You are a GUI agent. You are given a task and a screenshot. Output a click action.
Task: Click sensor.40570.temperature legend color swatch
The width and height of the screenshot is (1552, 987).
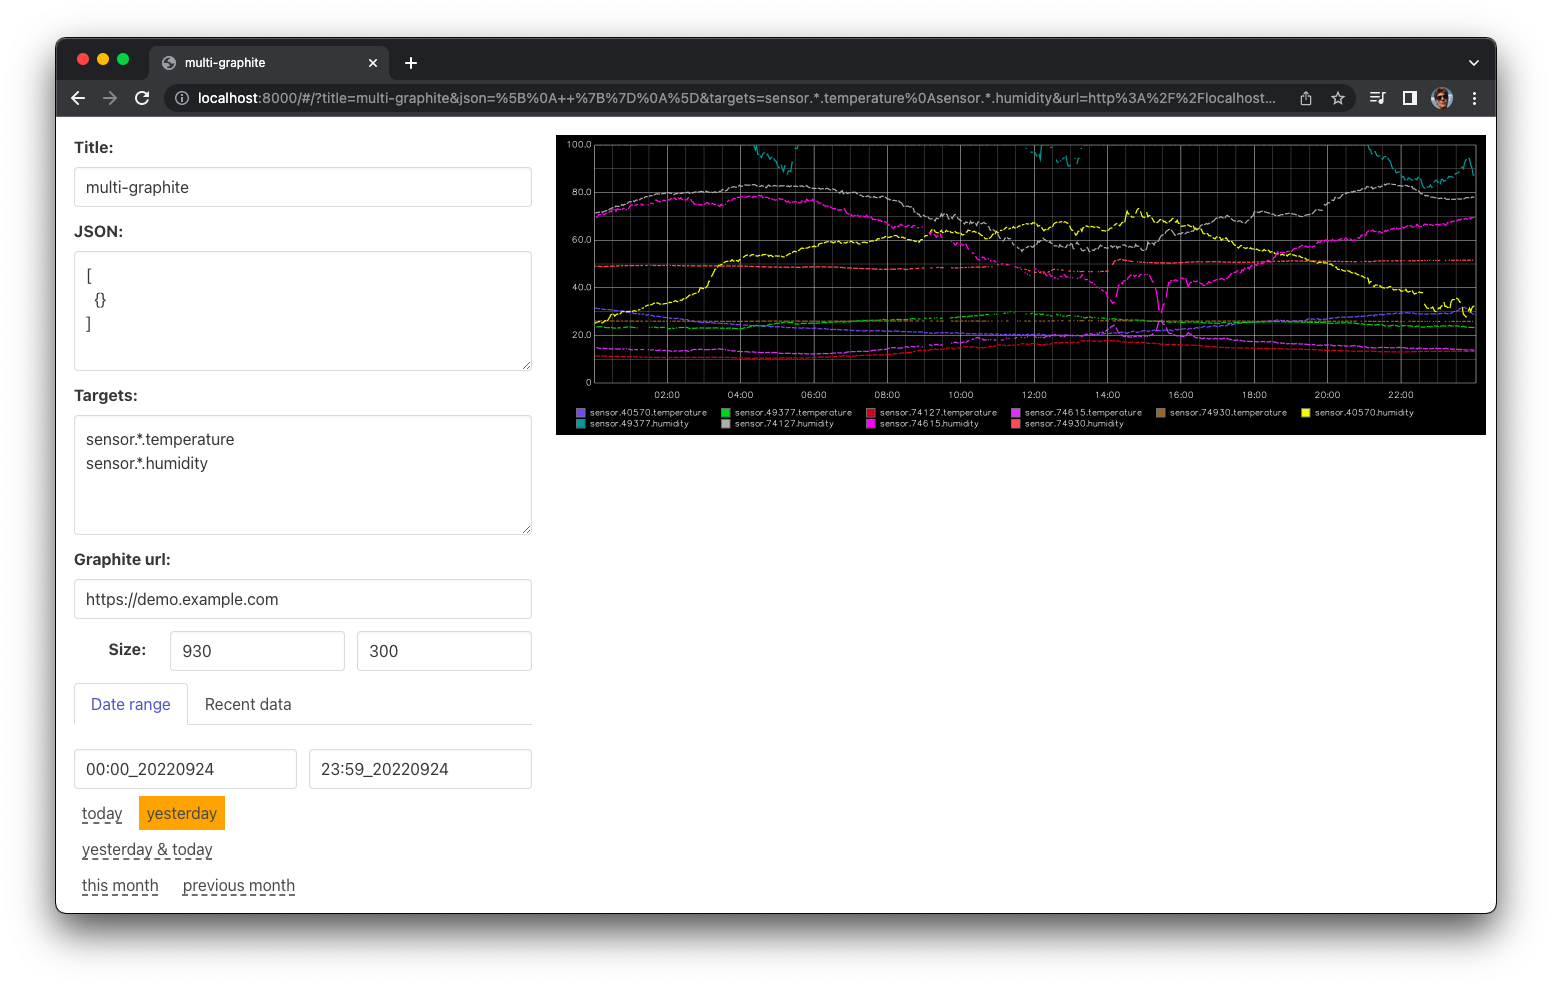(x=581, y=413)
